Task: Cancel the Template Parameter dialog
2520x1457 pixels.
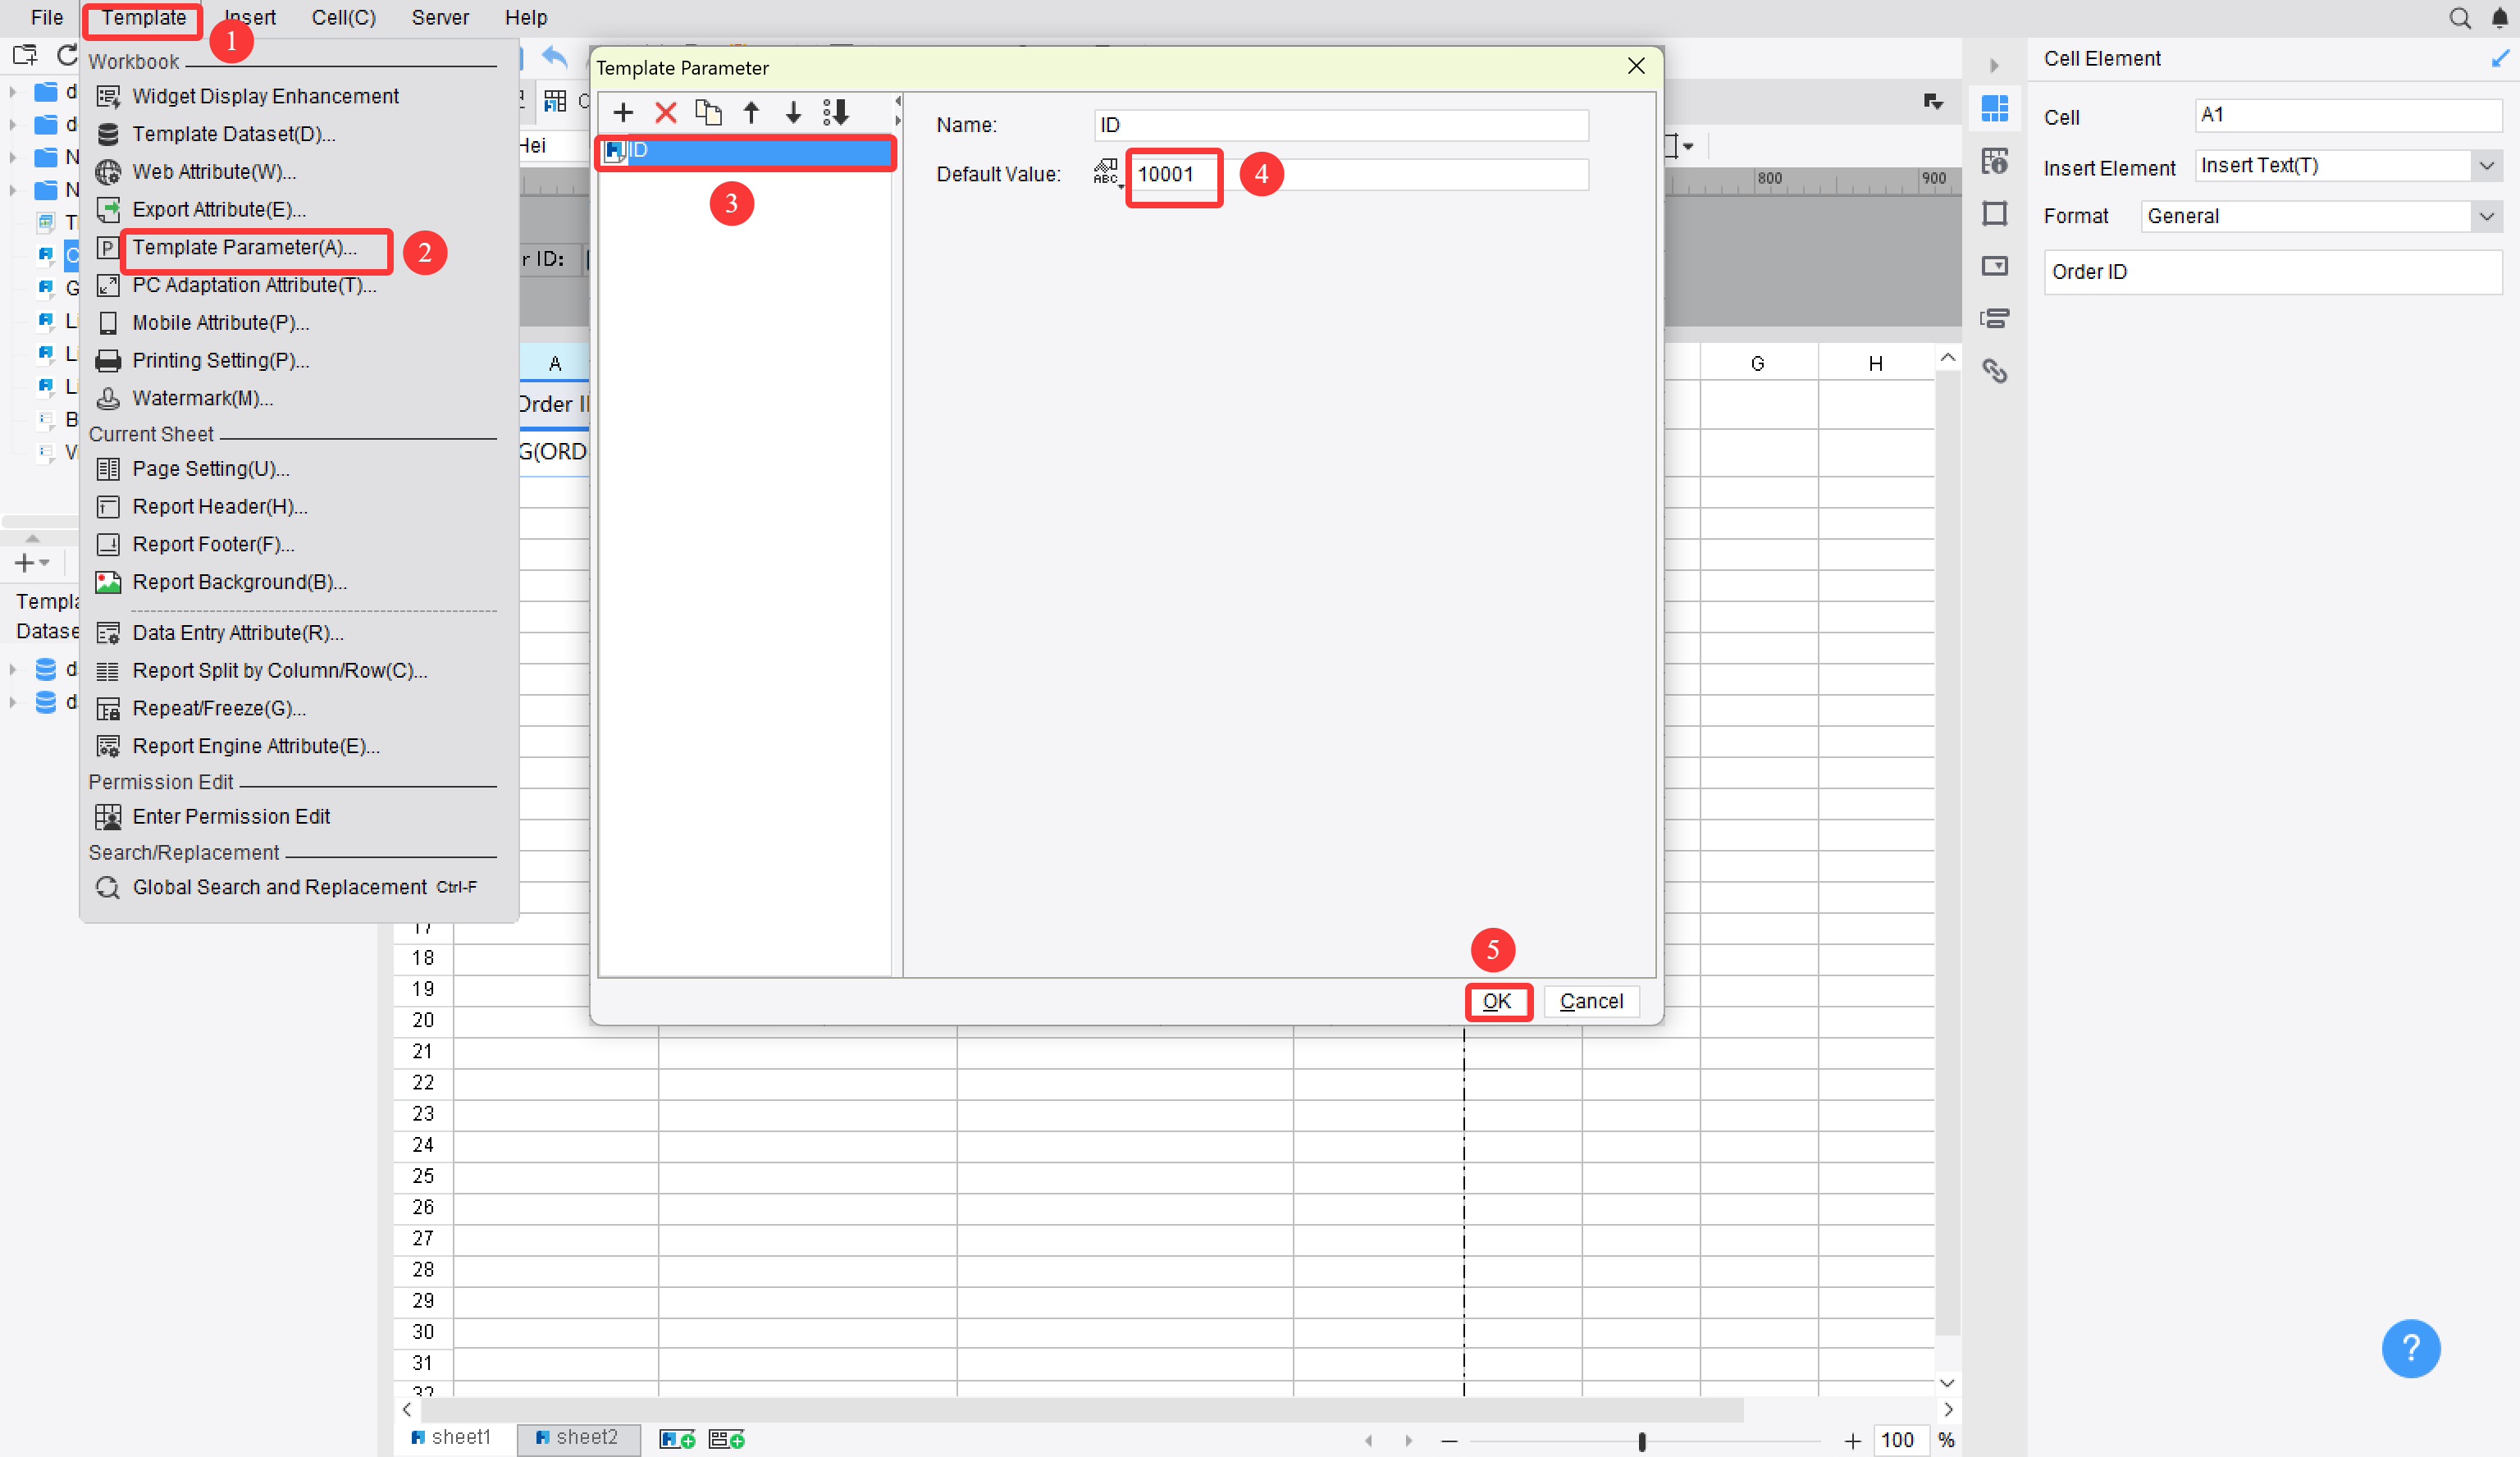Action: coord(1591,1001)
